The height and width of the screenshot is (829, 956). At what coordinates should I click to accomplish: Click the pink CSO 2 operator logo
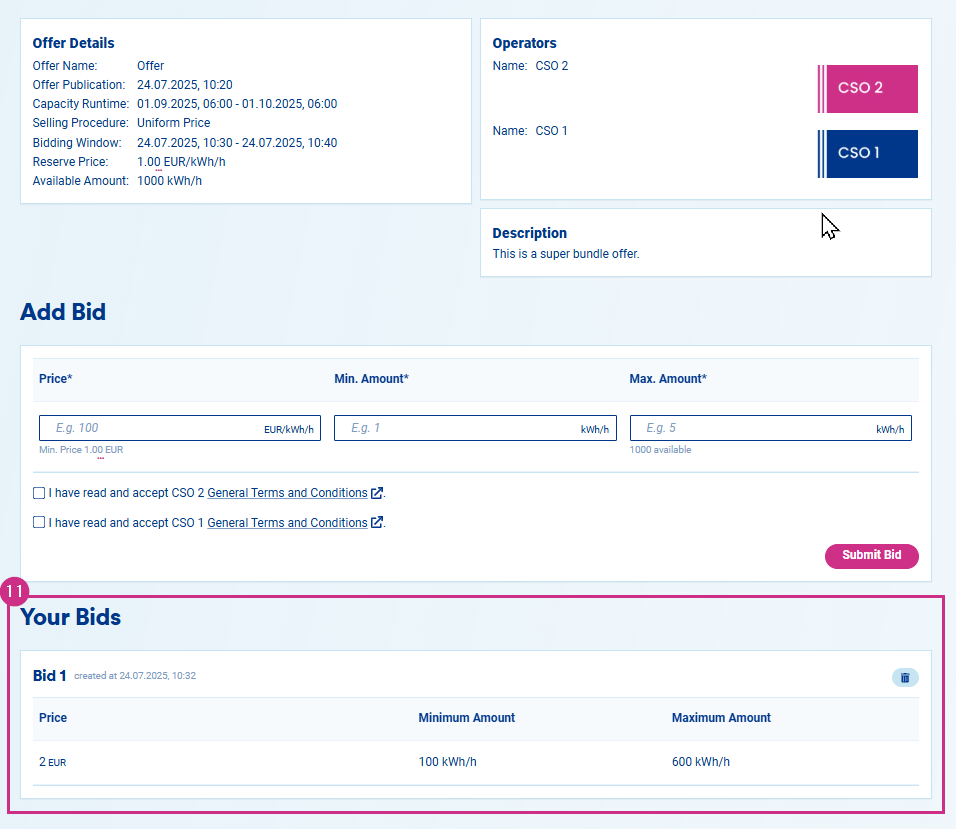tap(867, 88)
